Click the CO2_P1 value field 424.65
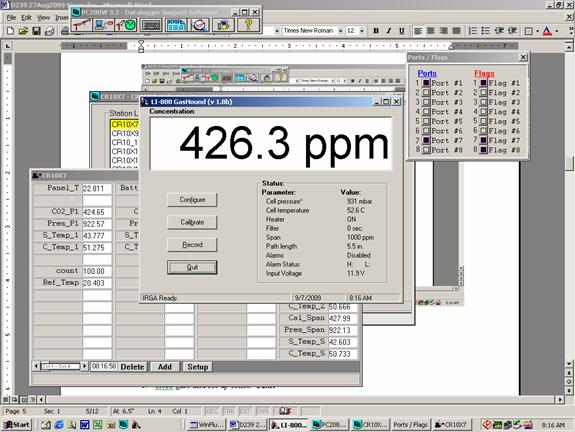The image size is (575, 432). pos(97,212)
